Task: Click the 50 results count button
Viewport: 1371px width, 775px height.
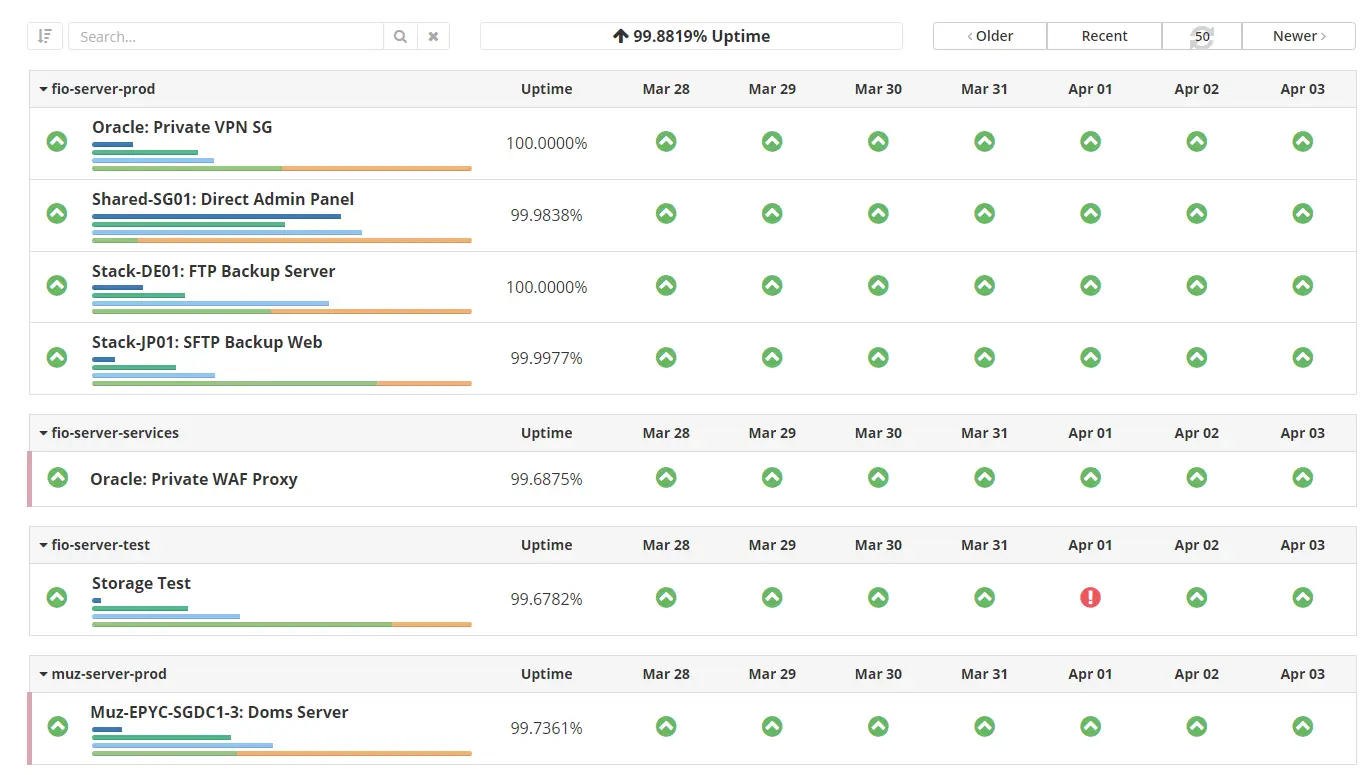Action: click(x=1201, y=35)
